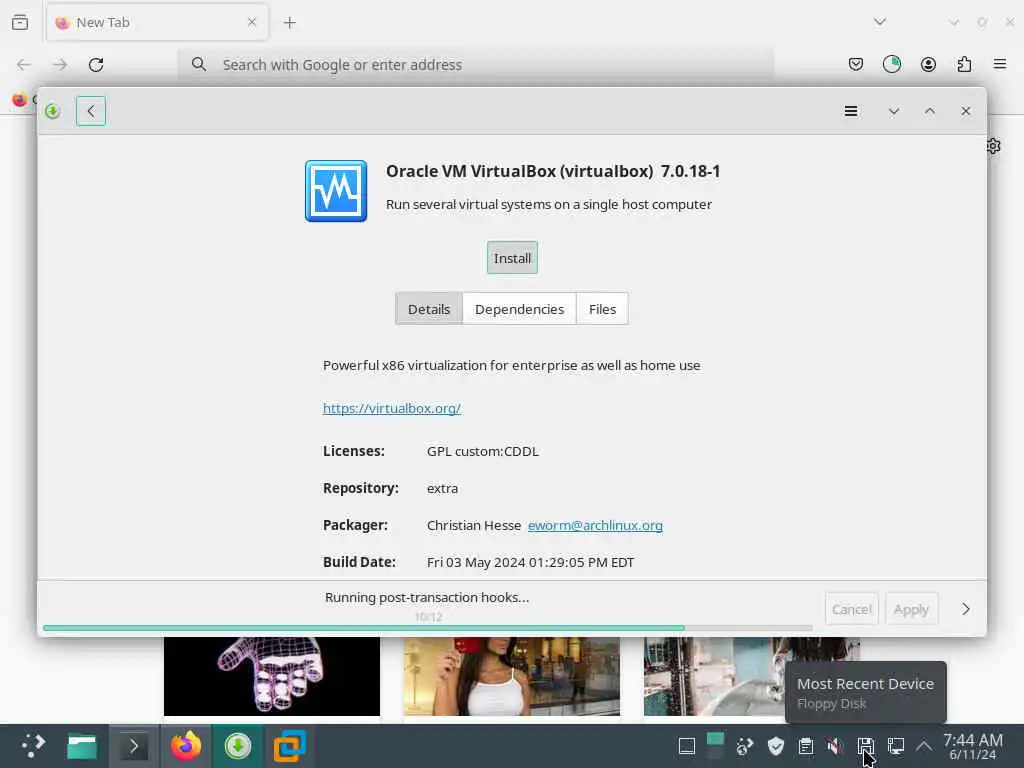Open the Firefox application menu
This screenshot has height=768, width=1024.
[999, 64]
